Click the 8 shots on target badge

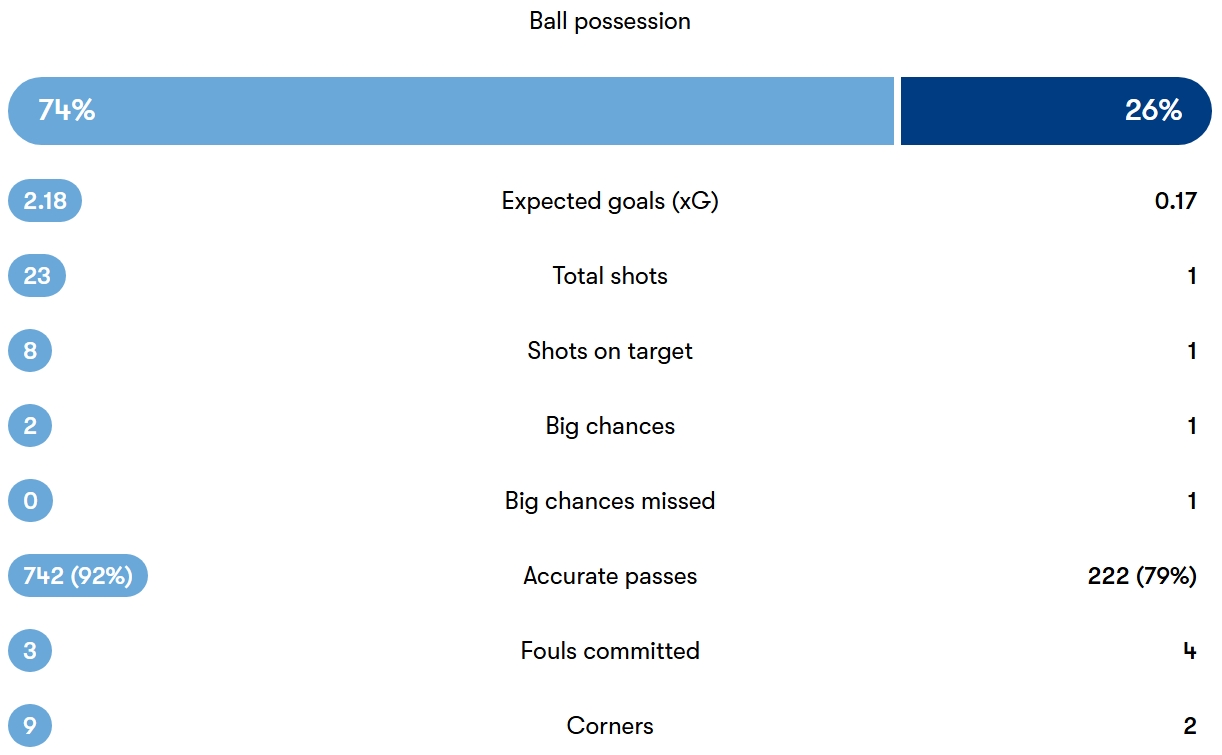30,351
